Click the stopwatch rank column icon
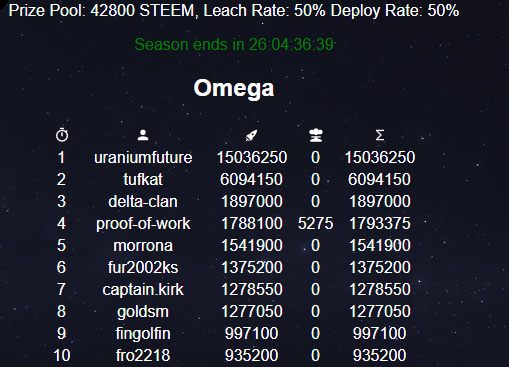This screenshot has width=509, height=367. (62, 135)
